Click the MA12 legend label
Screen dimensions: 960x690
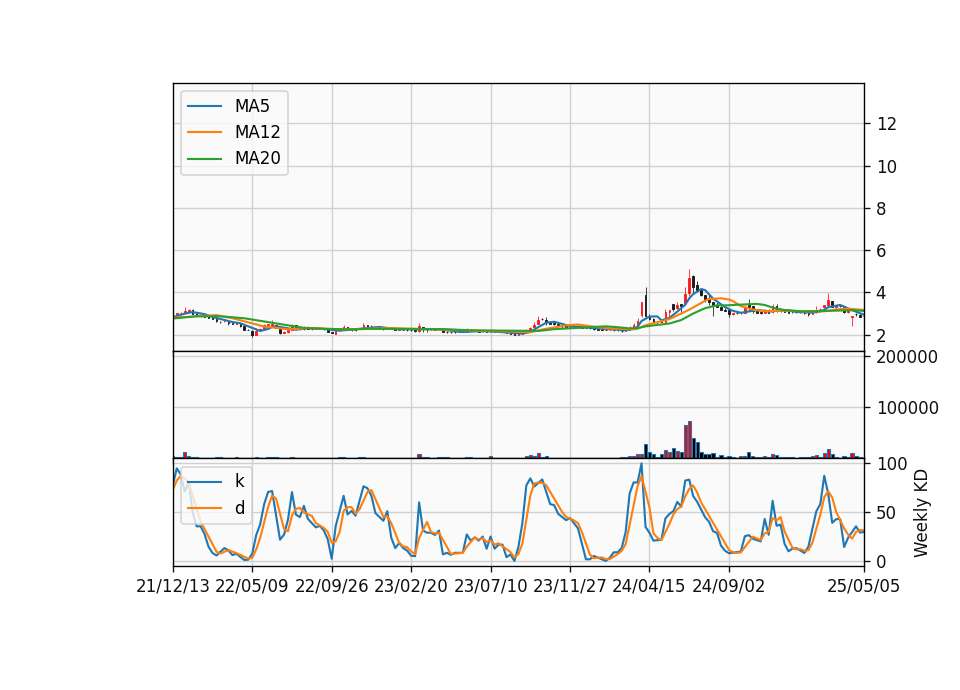[257, 132]
